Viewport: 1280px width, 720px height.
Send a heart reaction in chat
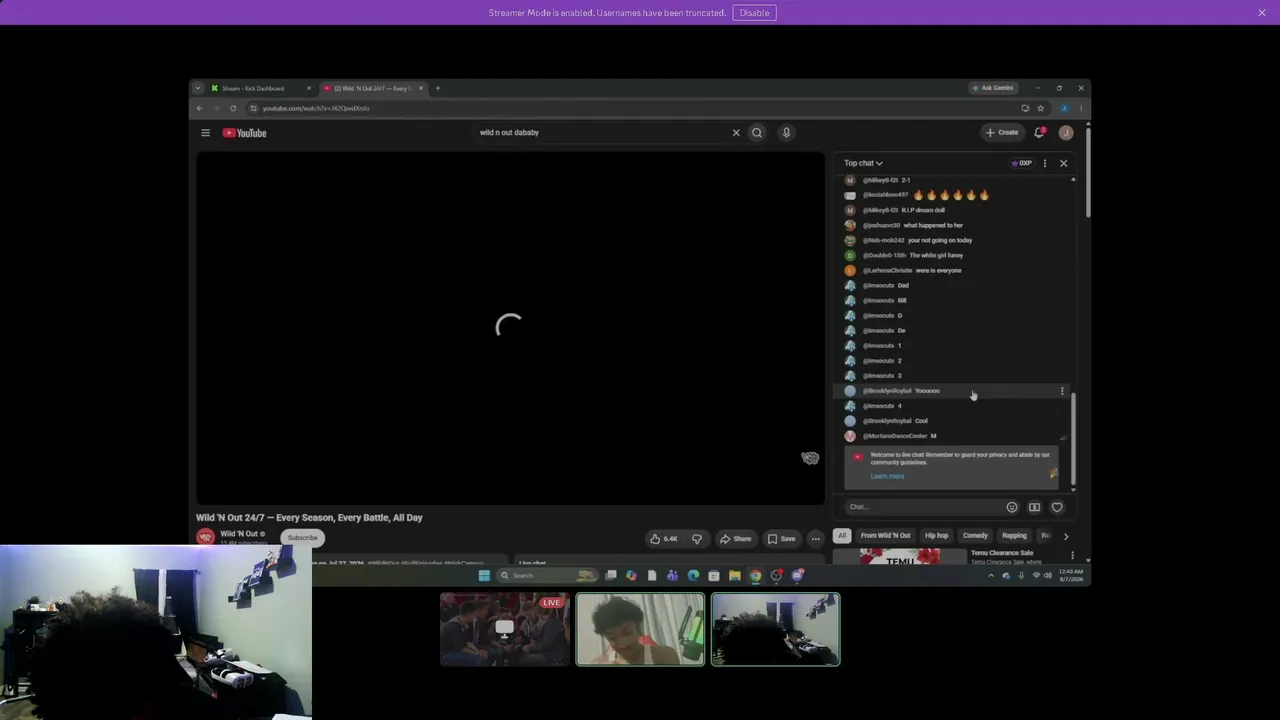pyautogui.click(x=1057, y=507)
